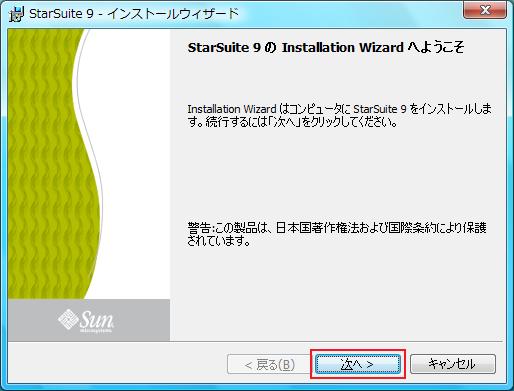Screen dimensions: 514x391
Task: Click the title text StarSuite 9 - インストールウィザード
Action: 134,14
